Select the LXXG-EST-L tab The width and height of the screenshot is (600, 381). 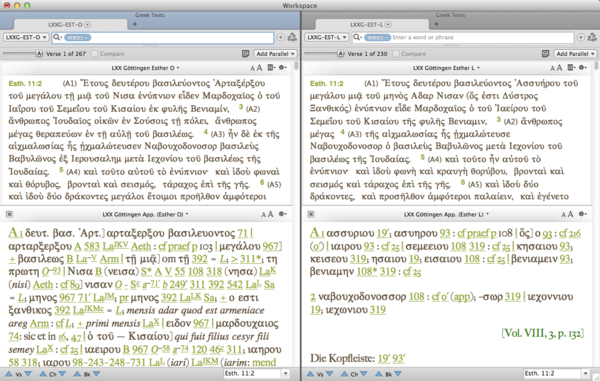point(371,24)
